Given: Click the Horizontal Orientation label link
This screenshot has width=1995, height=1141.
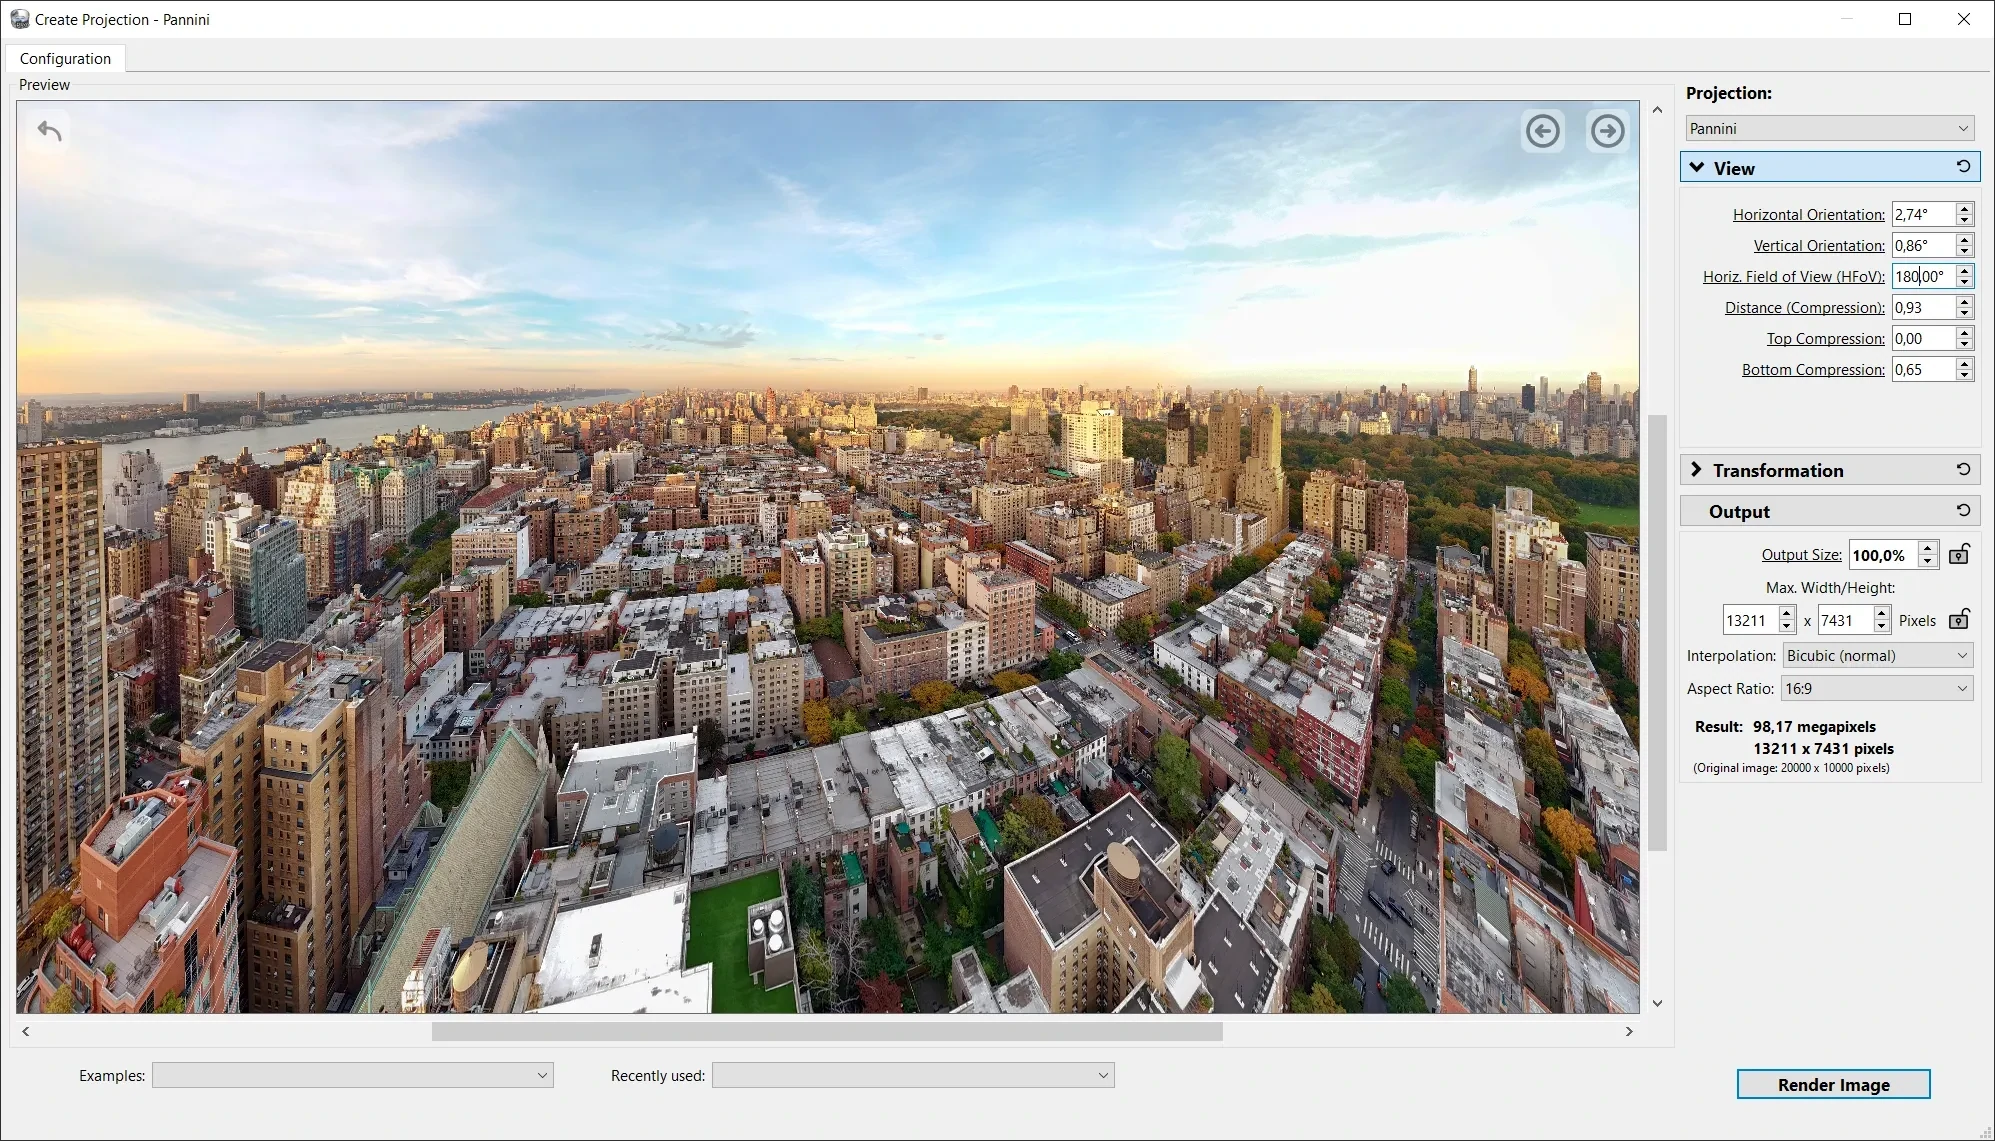Looking at the screenshot, I should click(x=1808, y=214).
